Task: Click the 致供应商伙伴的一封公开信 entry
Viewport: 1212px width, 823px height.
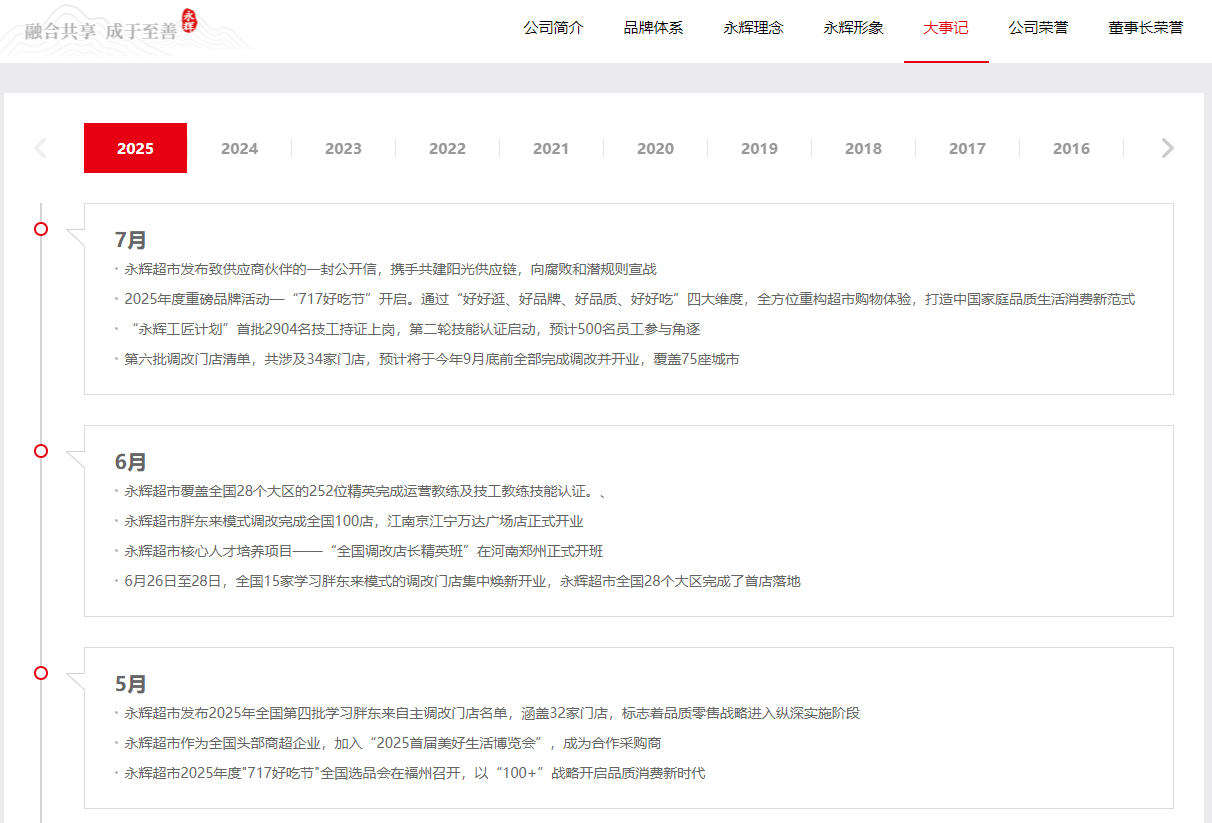Action: (391, 269)
